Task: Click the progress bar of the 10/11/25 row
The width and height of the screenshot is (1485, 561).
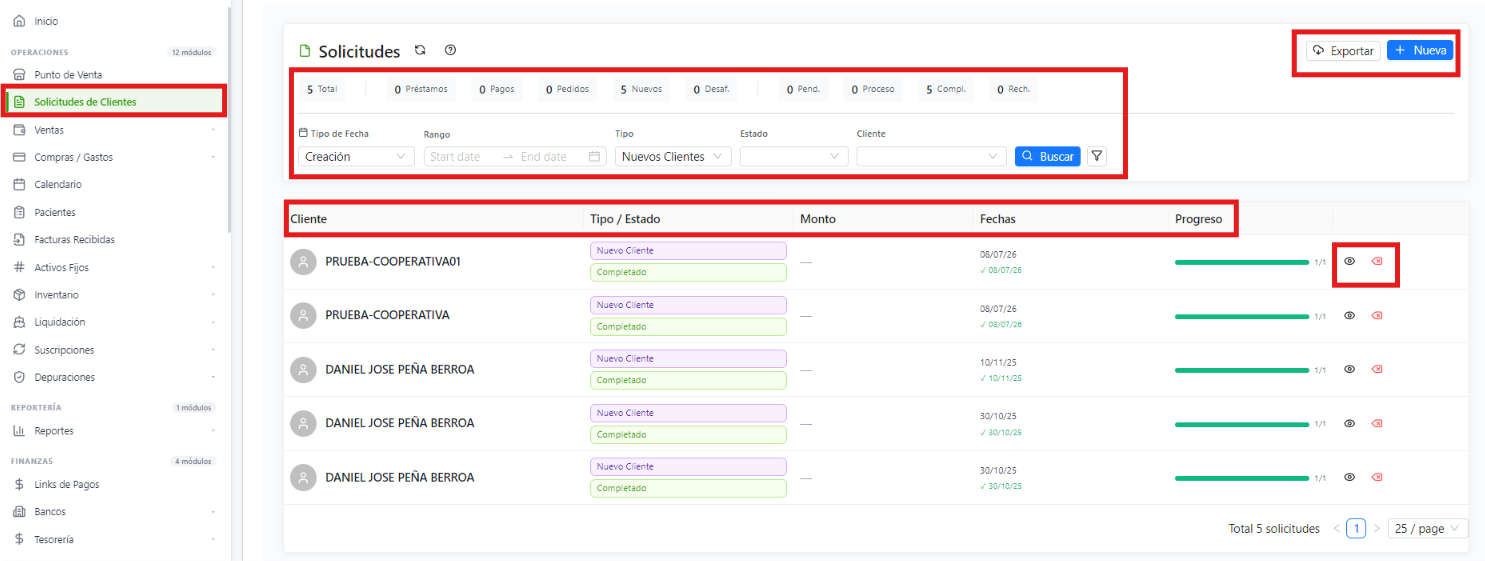Action: 1242,370
